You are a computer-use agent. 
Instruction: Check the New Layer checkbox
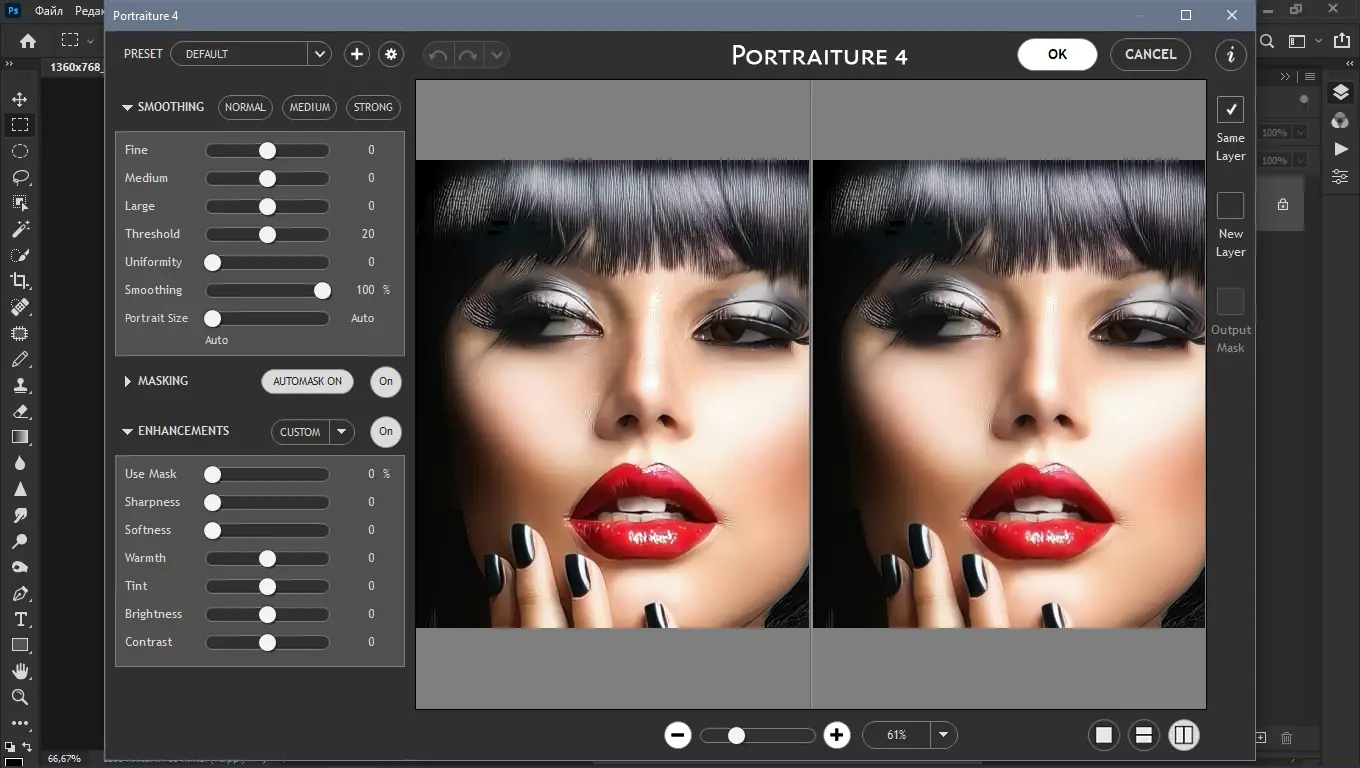[1230, 205]
